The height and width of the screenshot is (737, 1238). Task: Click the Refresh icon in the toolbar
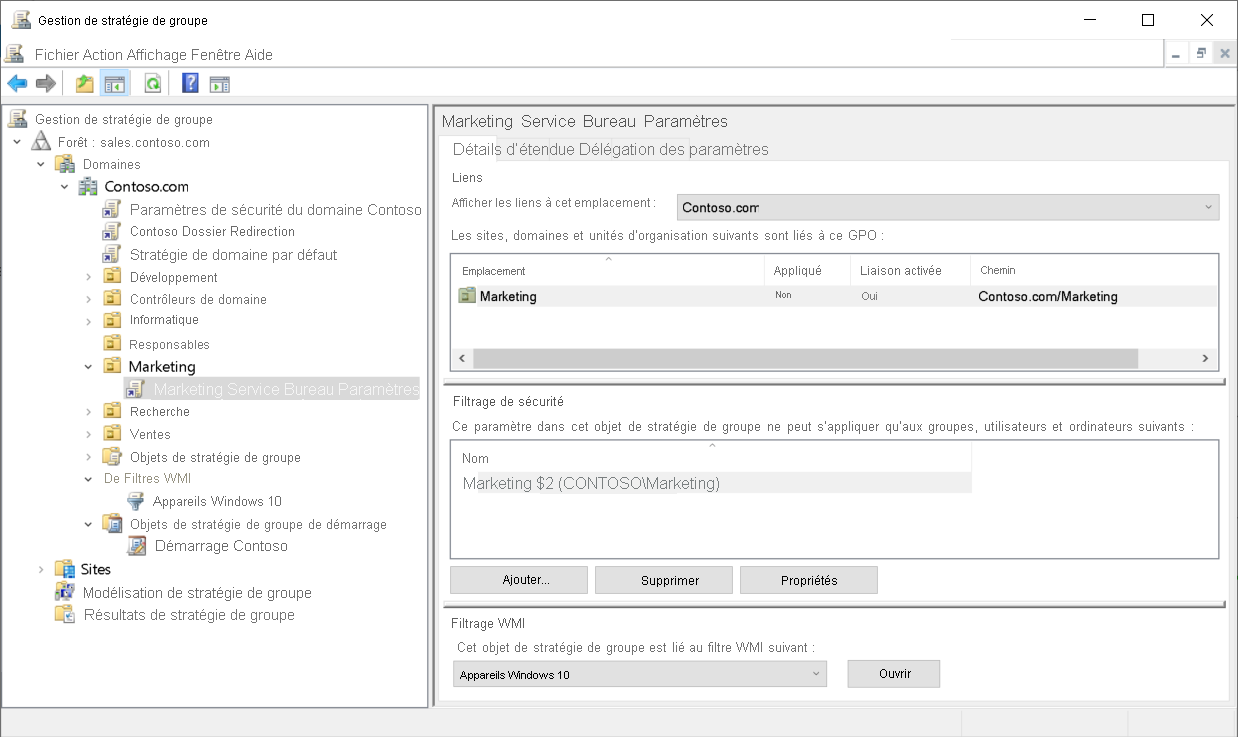(152, 83)
